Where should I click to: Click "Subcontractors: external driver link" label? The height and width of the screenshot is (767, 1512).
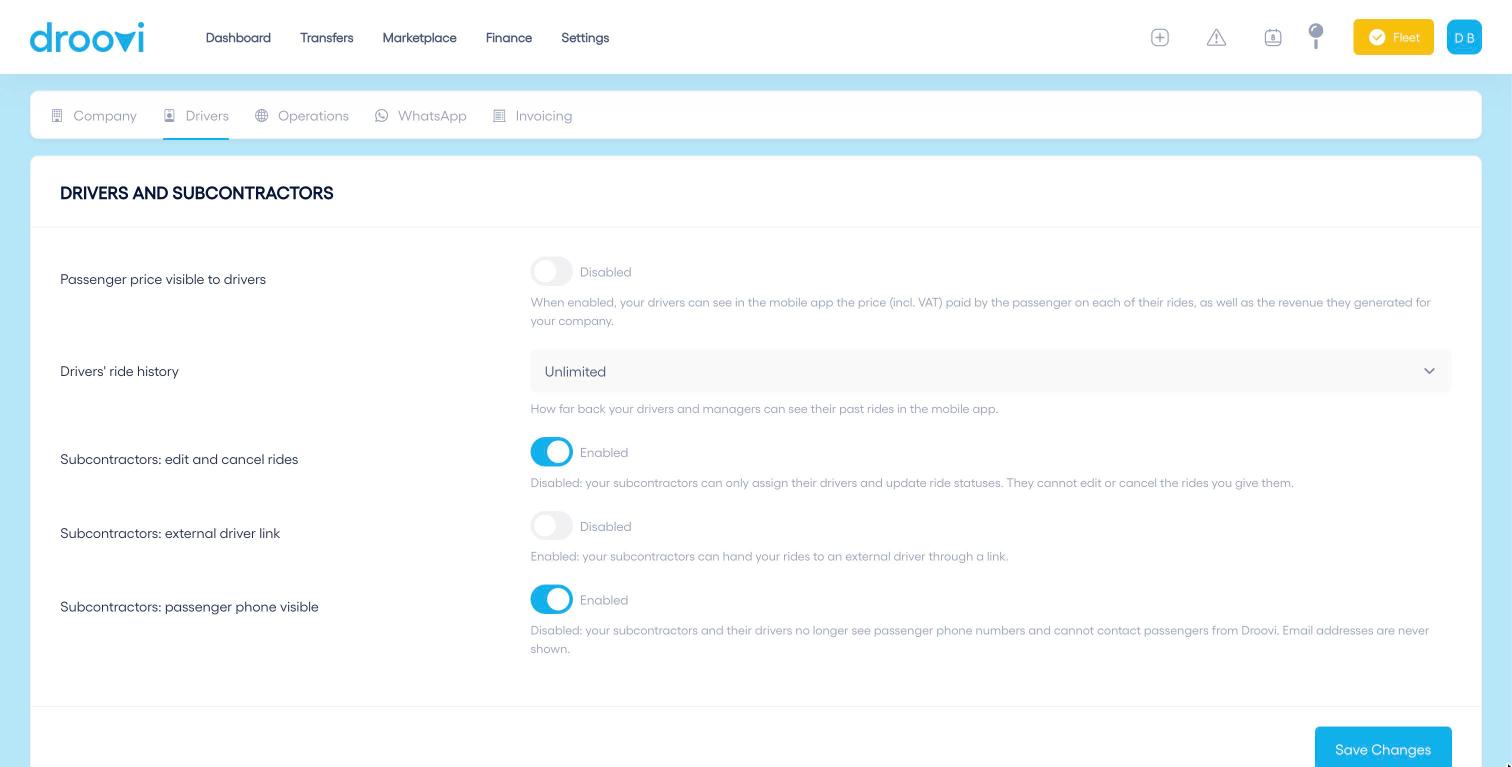pos(170,534)
